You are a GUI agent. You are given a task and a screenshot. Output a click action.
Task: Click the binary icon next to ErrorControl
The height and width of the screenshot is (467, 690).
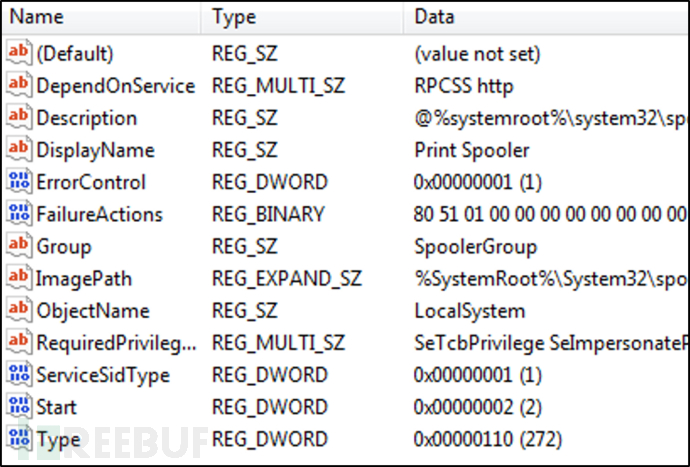[x=19, y=182]
